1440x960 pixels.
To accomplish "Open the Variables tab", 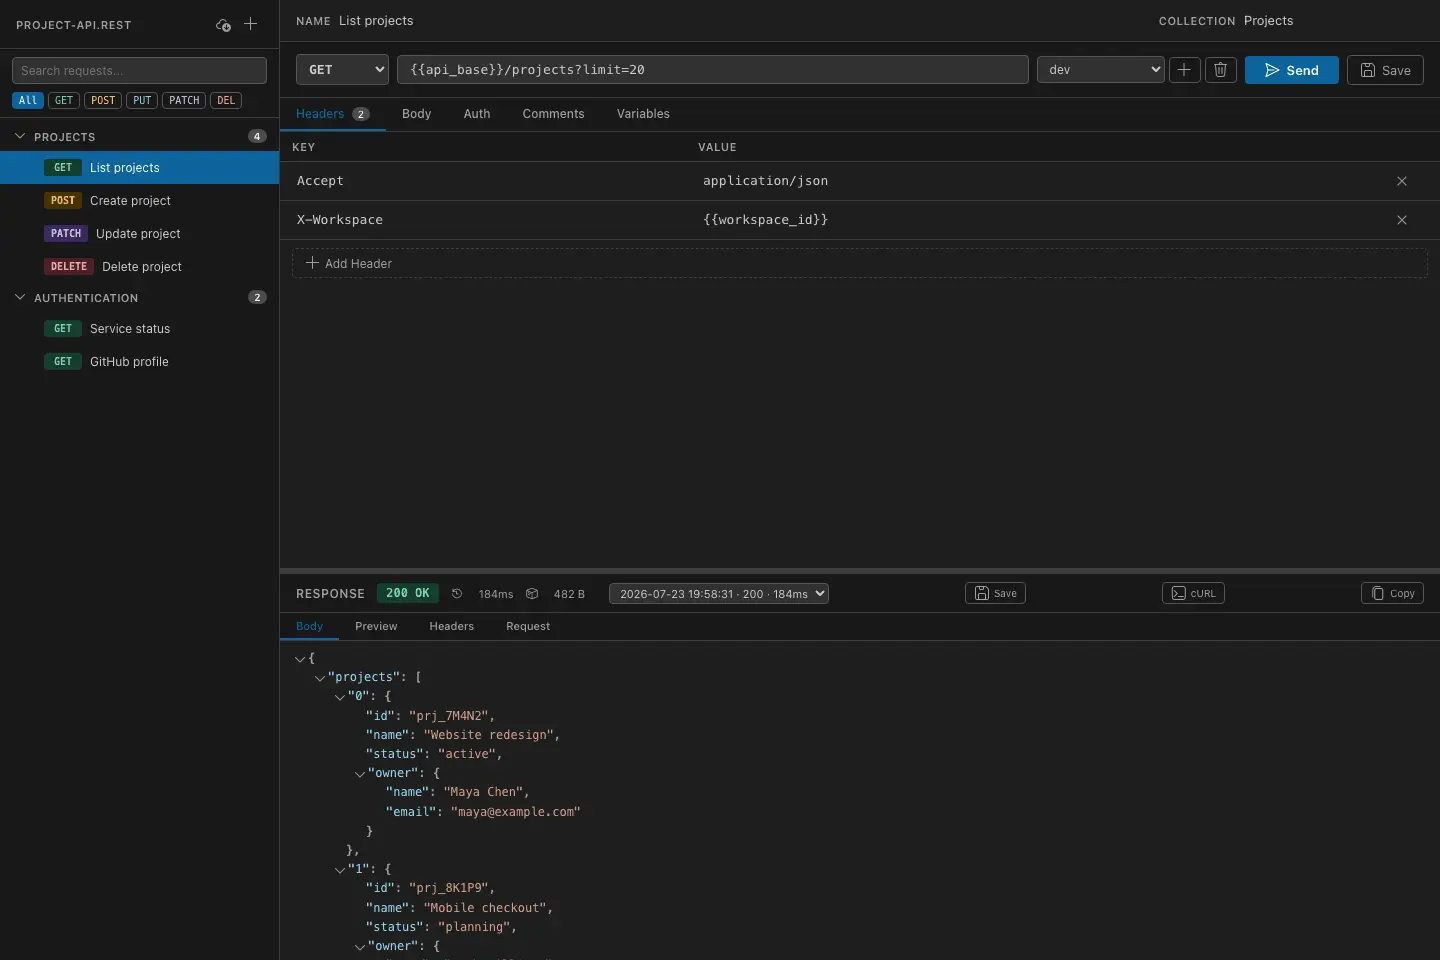I will (x=643, y=114).
